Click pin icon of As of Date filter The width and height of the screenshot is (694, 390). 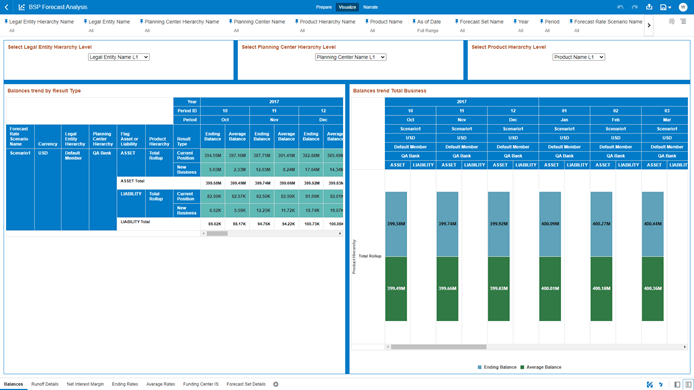(x=414, y=21)
